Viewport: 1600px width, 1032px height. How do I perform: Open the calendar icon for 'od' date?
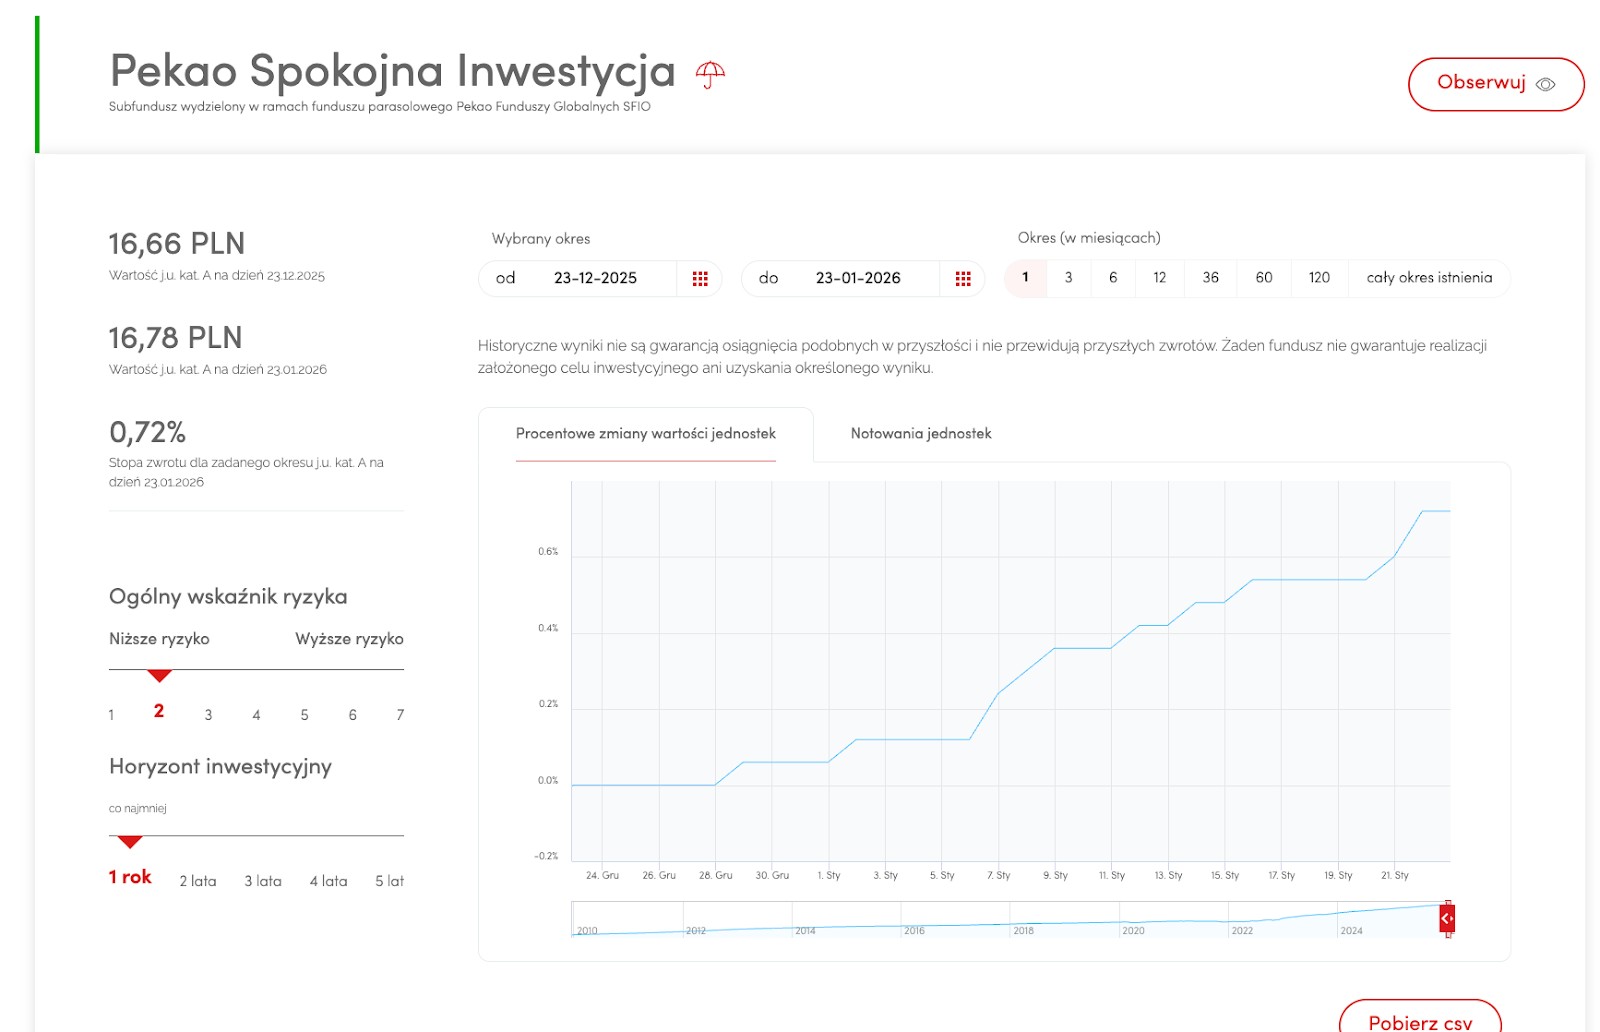700,279
